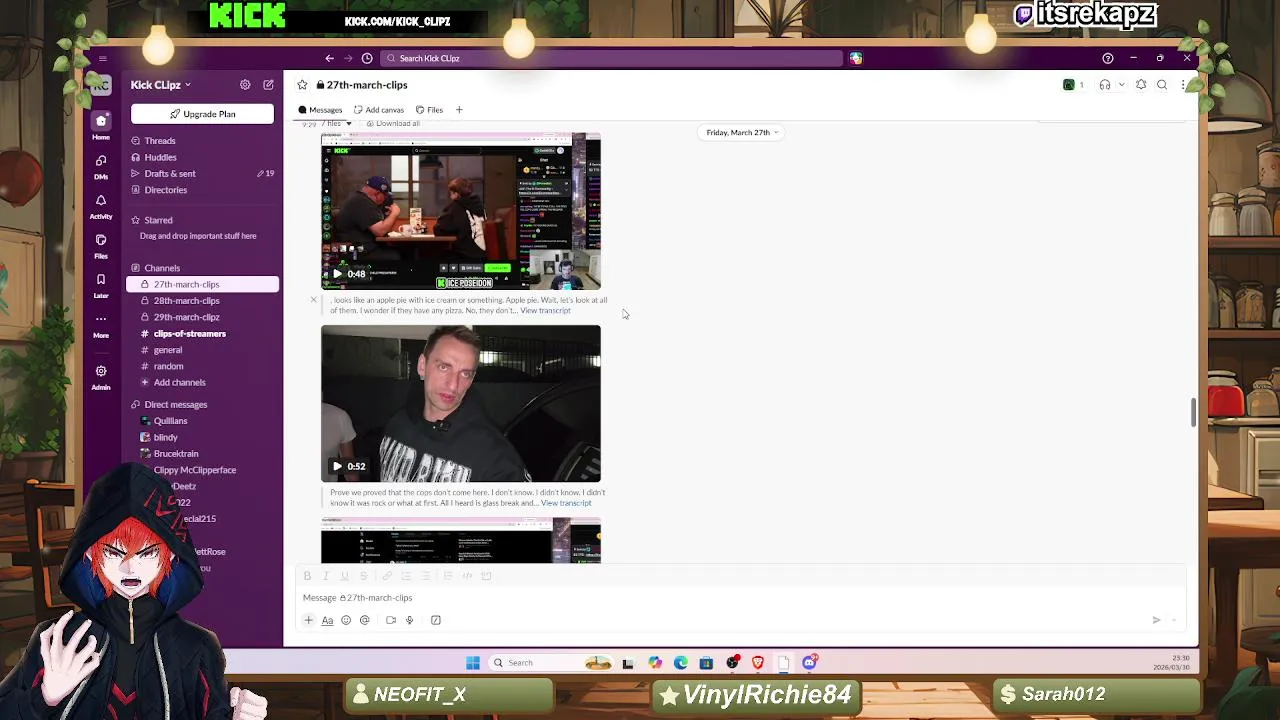1280x720 pixels.
Task: Select the 29th-march-clipz channel
Action: coord(186,317)
